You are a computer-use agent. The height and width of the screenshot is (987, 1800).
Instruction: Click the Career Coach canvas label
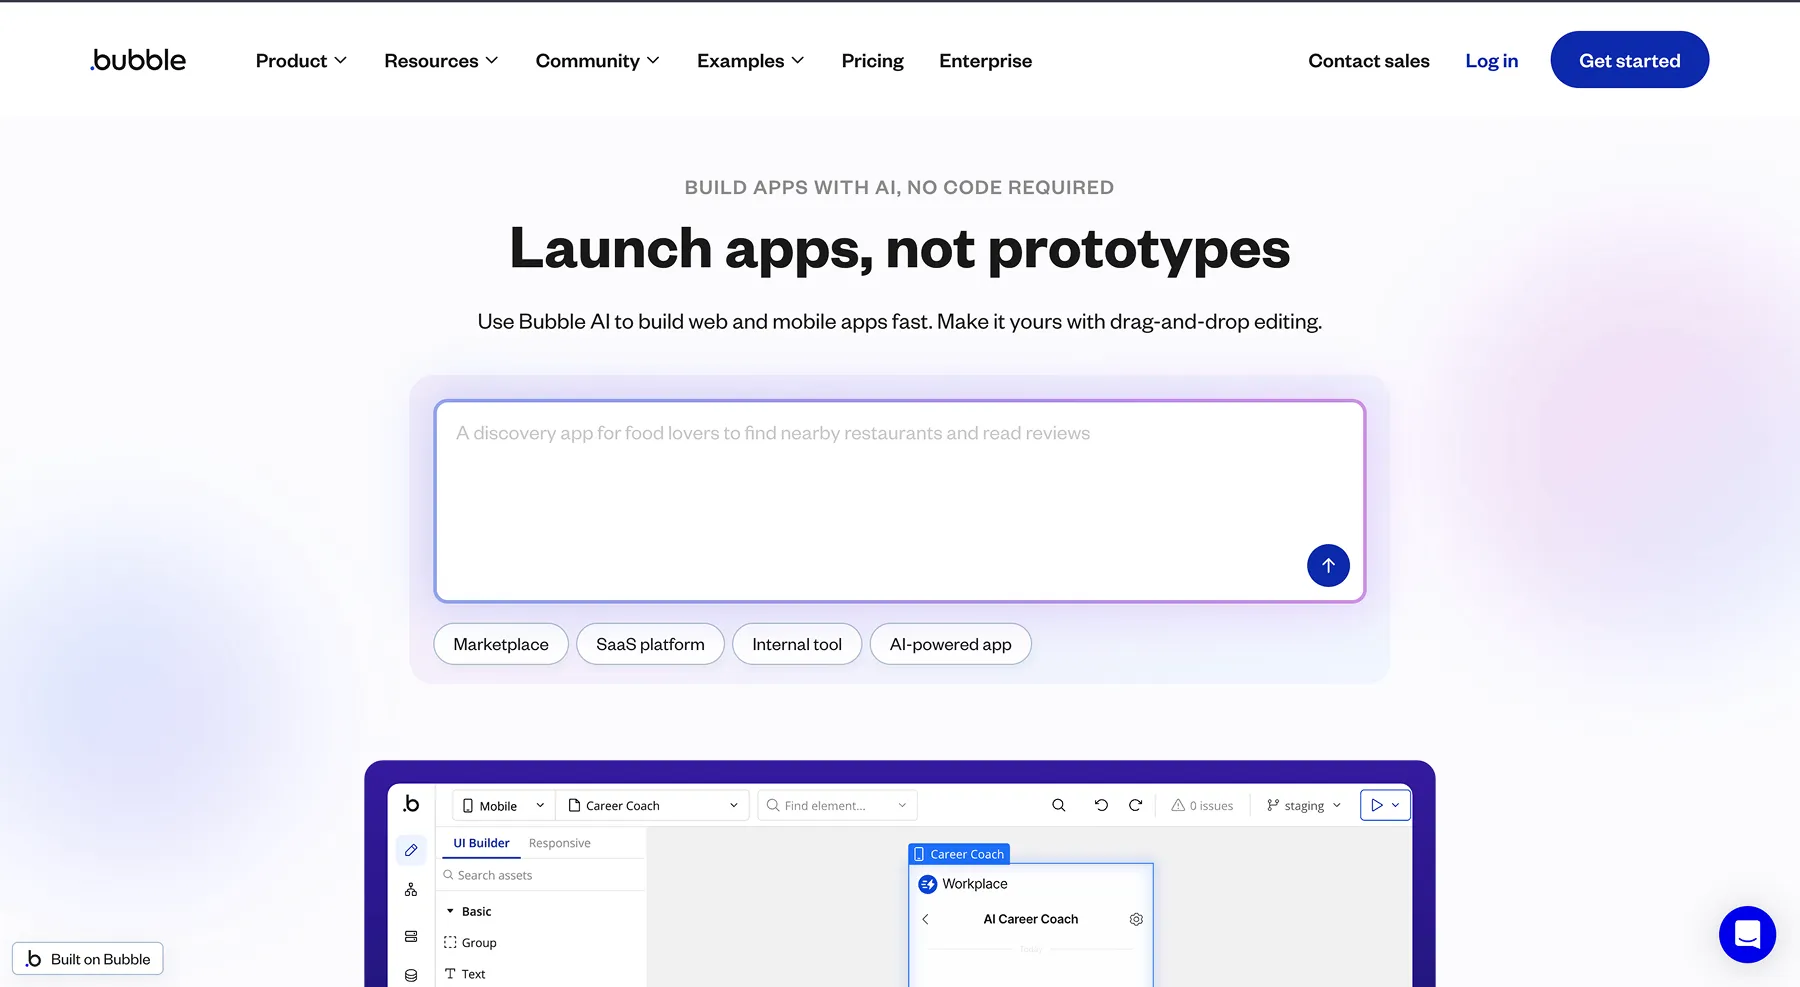pyautogui.click(x=959, y=854)
